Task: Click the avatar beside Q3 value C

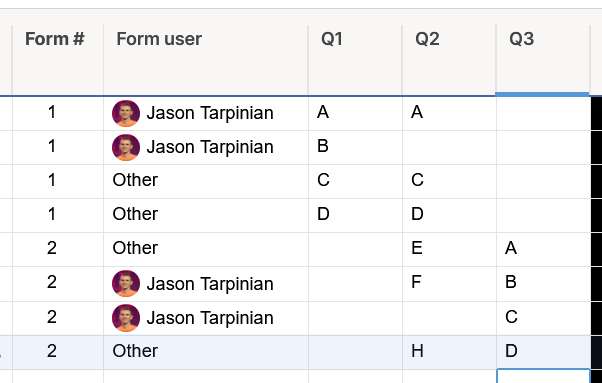Action: tap(126, 318)
